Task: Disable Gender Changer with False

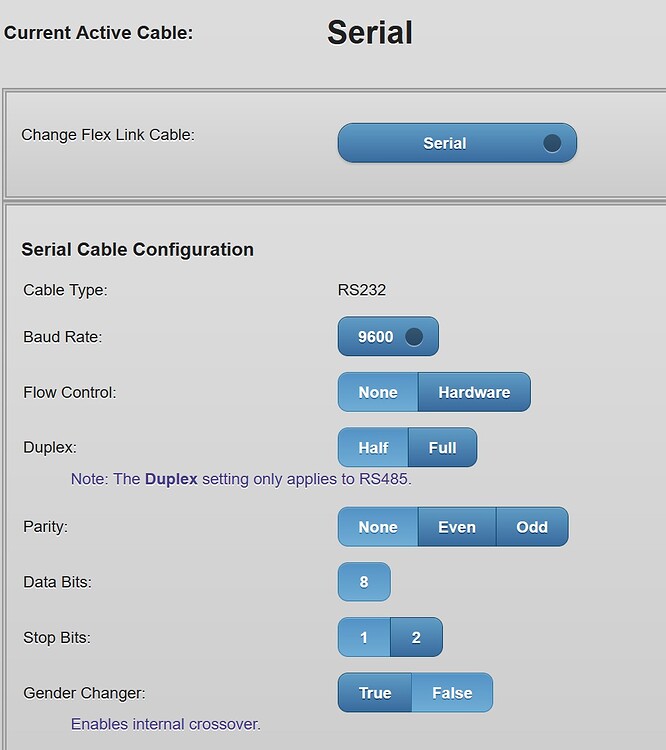Action: 452,692
